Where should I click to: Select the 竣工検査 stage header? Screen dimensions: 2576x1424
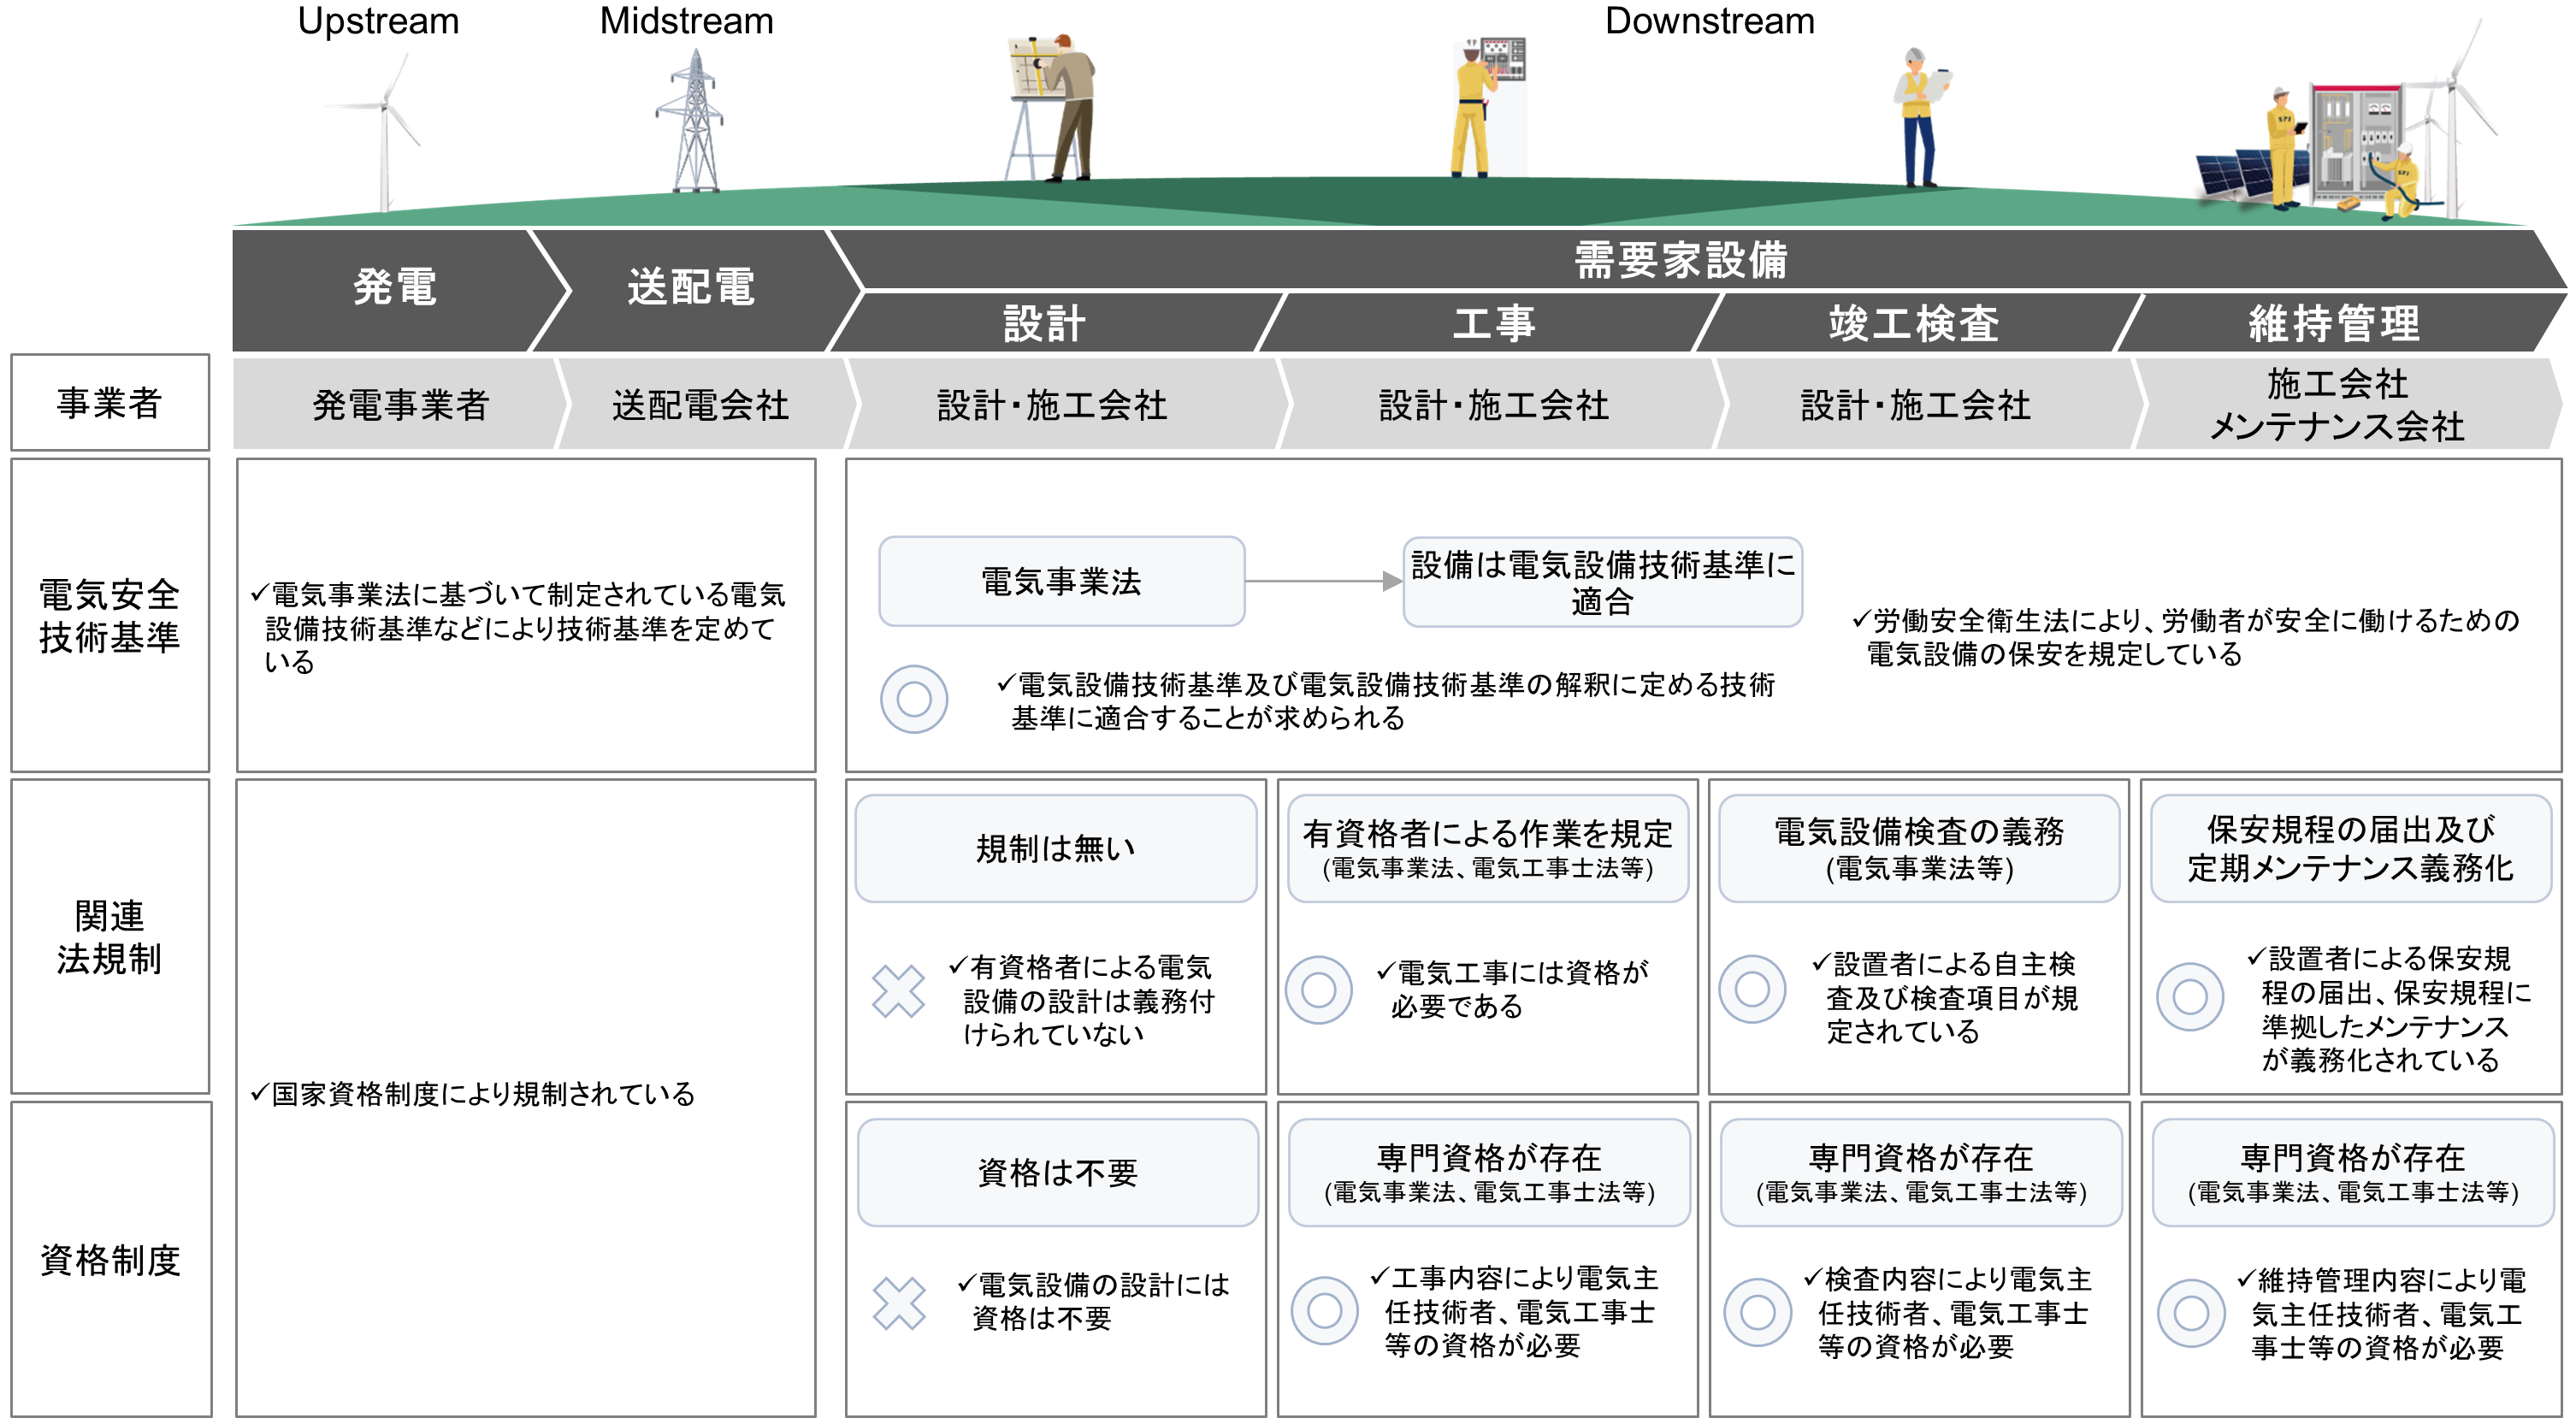[x=1912, y=324]
